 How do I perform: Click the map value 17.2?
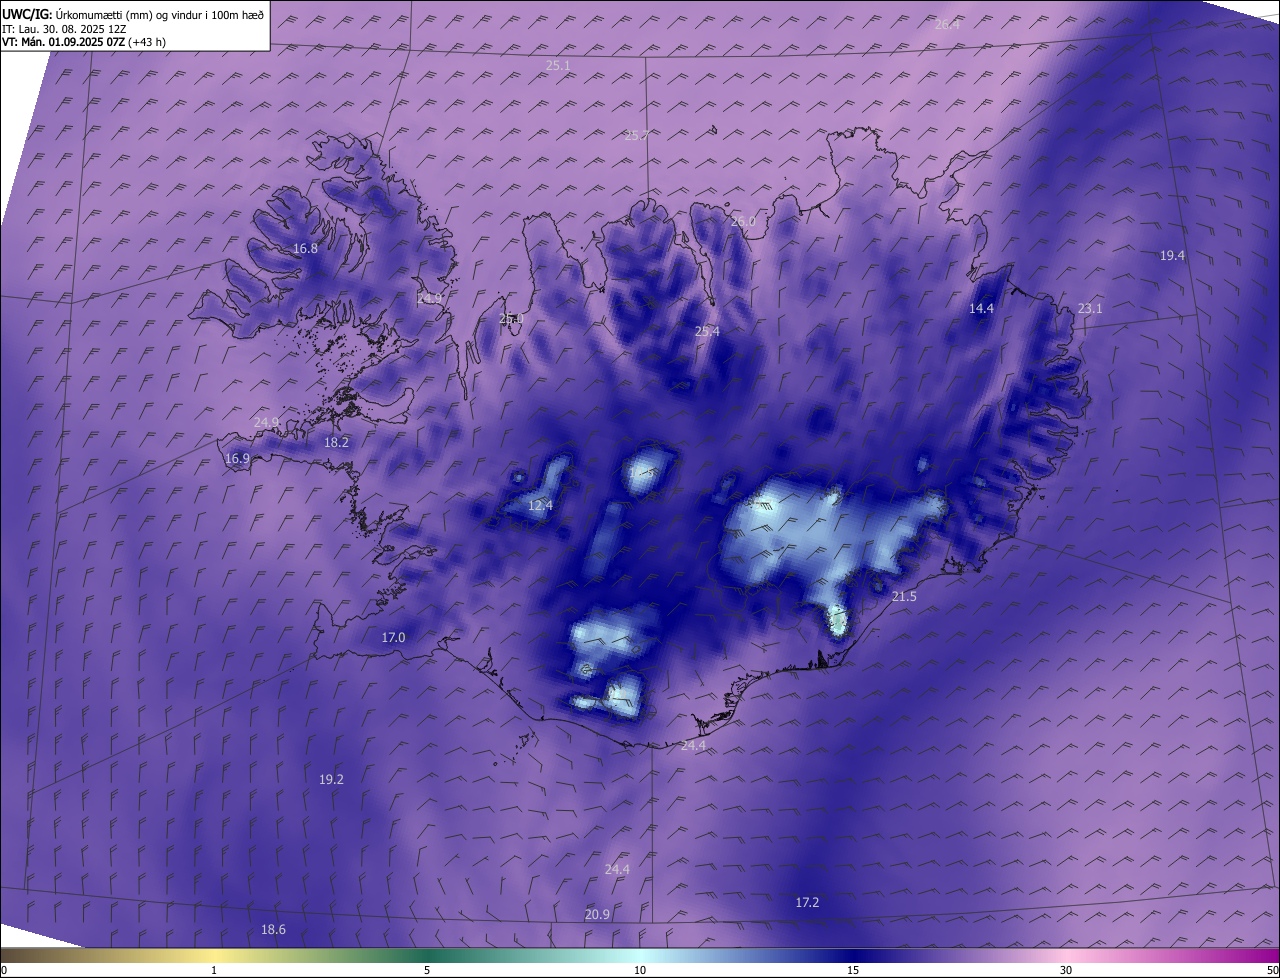tap(807, 903)
